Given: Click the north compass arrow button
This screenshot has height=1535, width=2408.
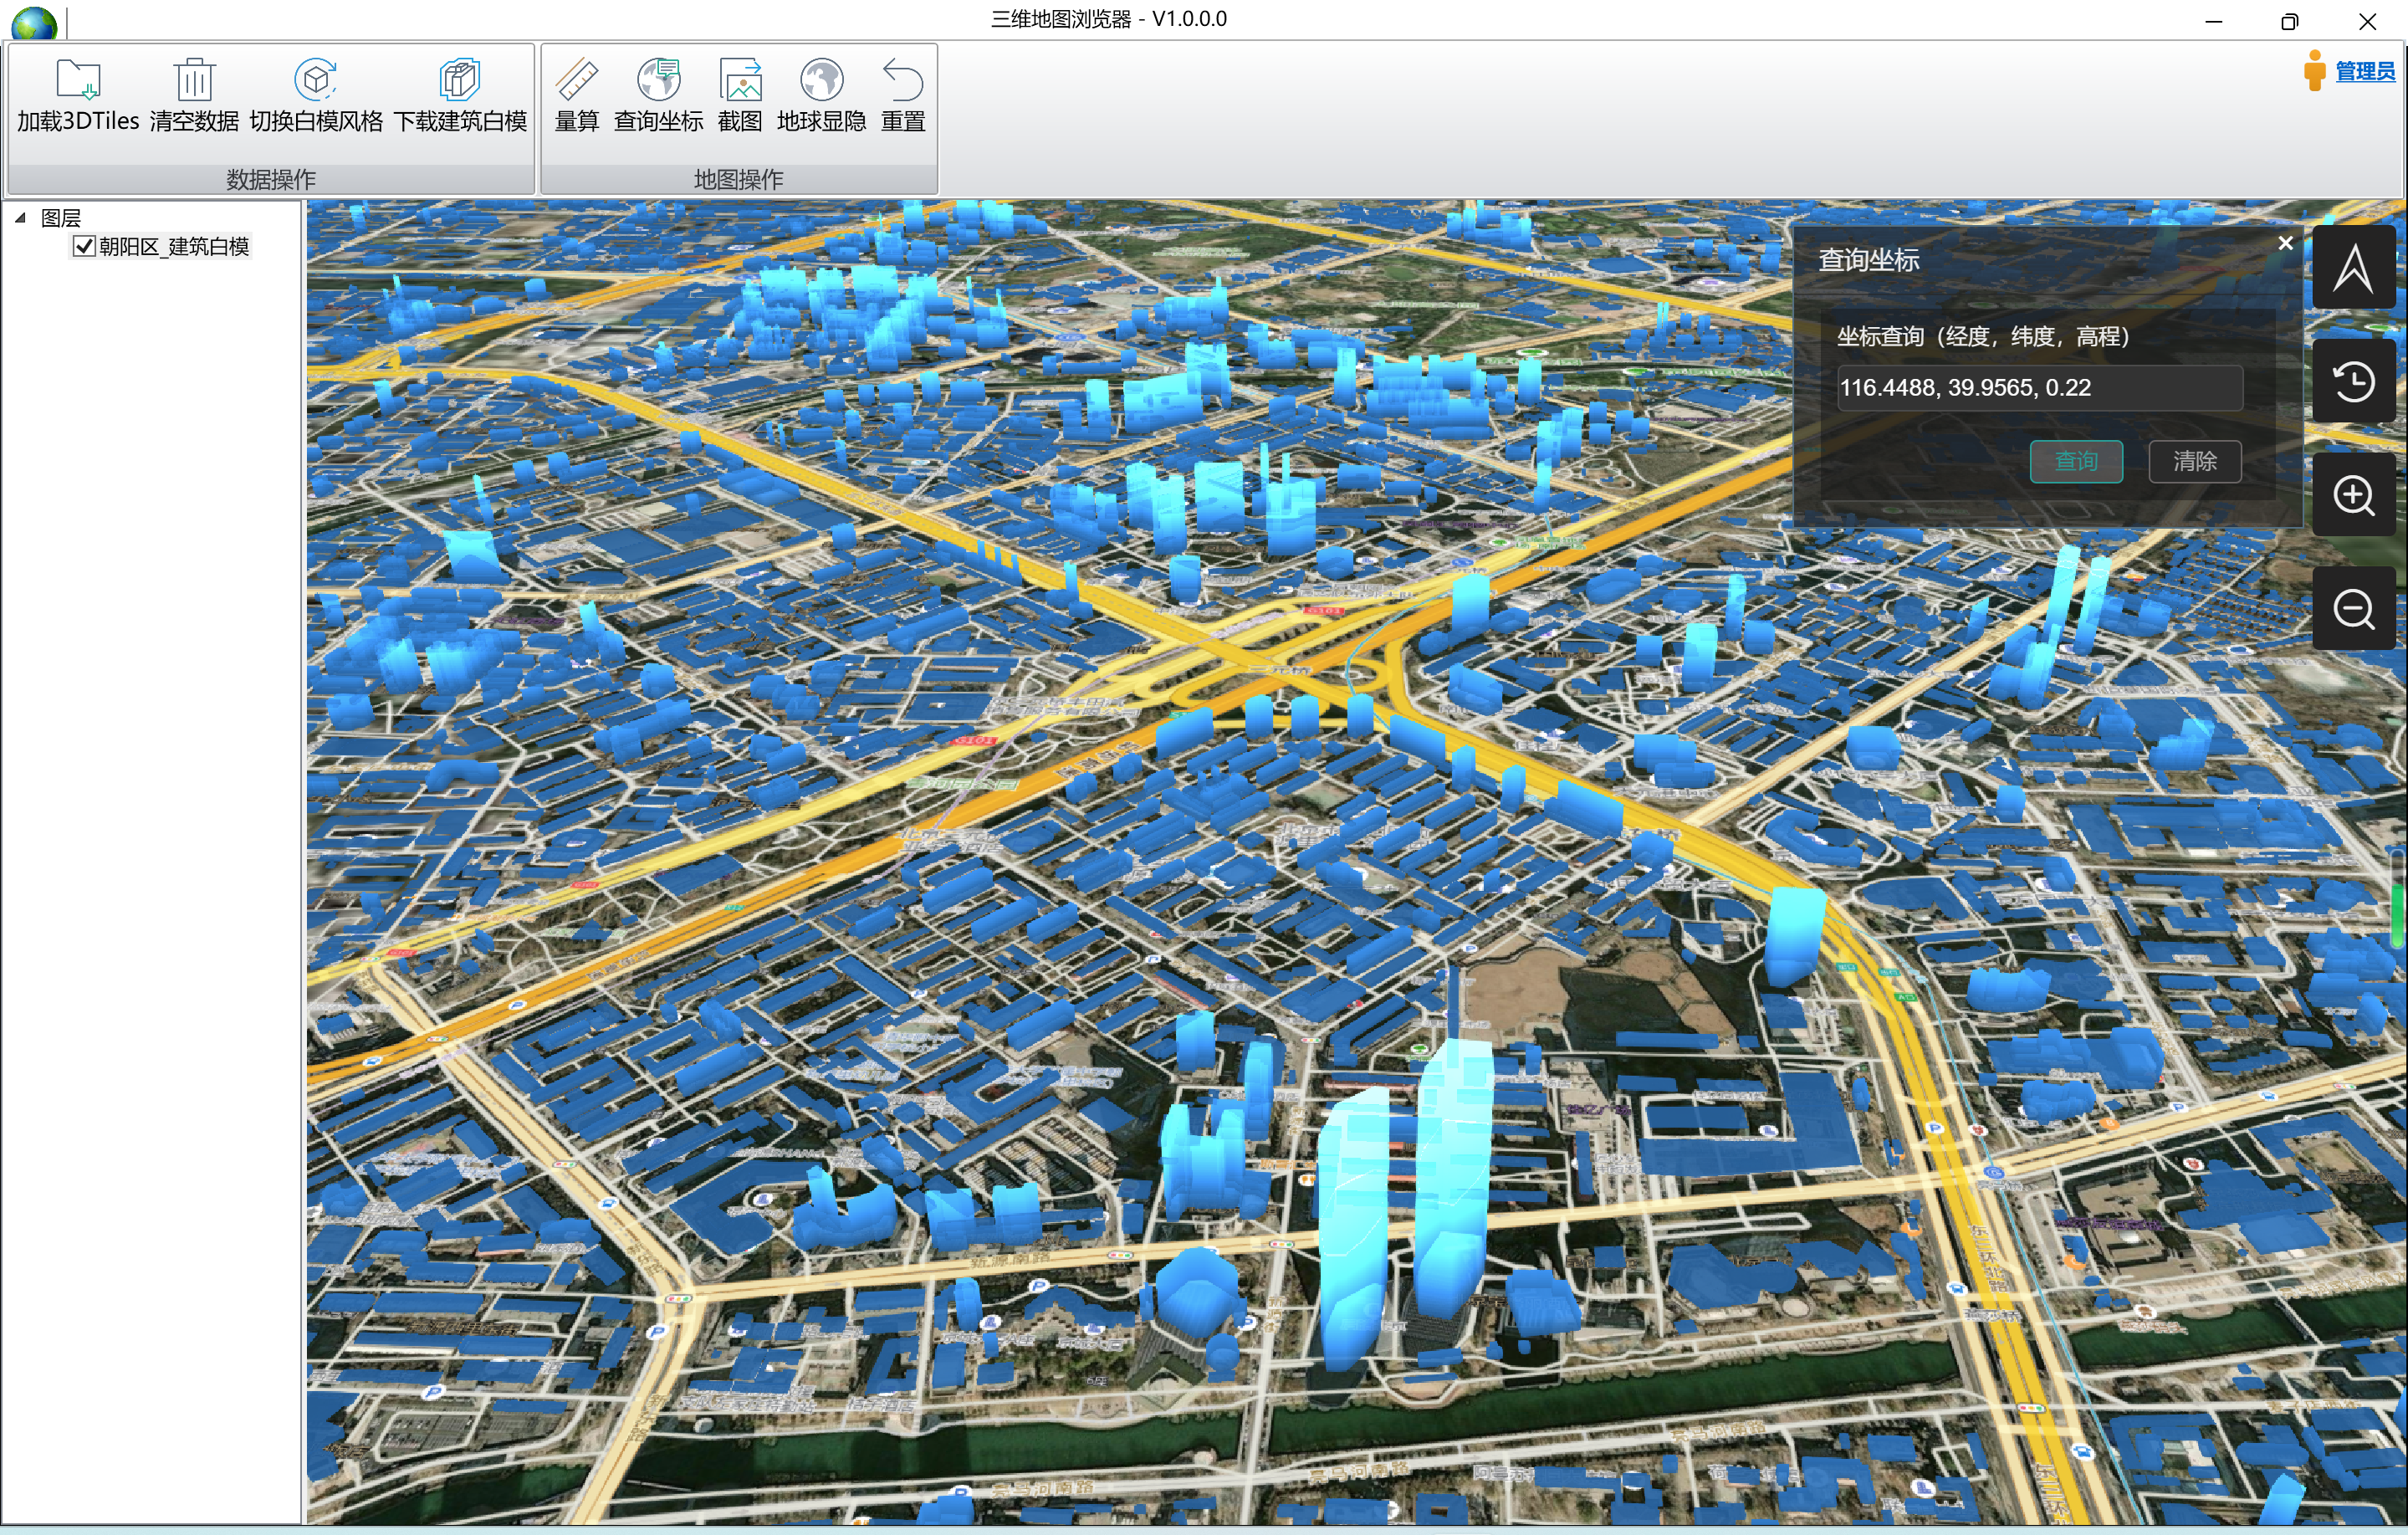Looking at the screenshot, I should pos(2353,268).
